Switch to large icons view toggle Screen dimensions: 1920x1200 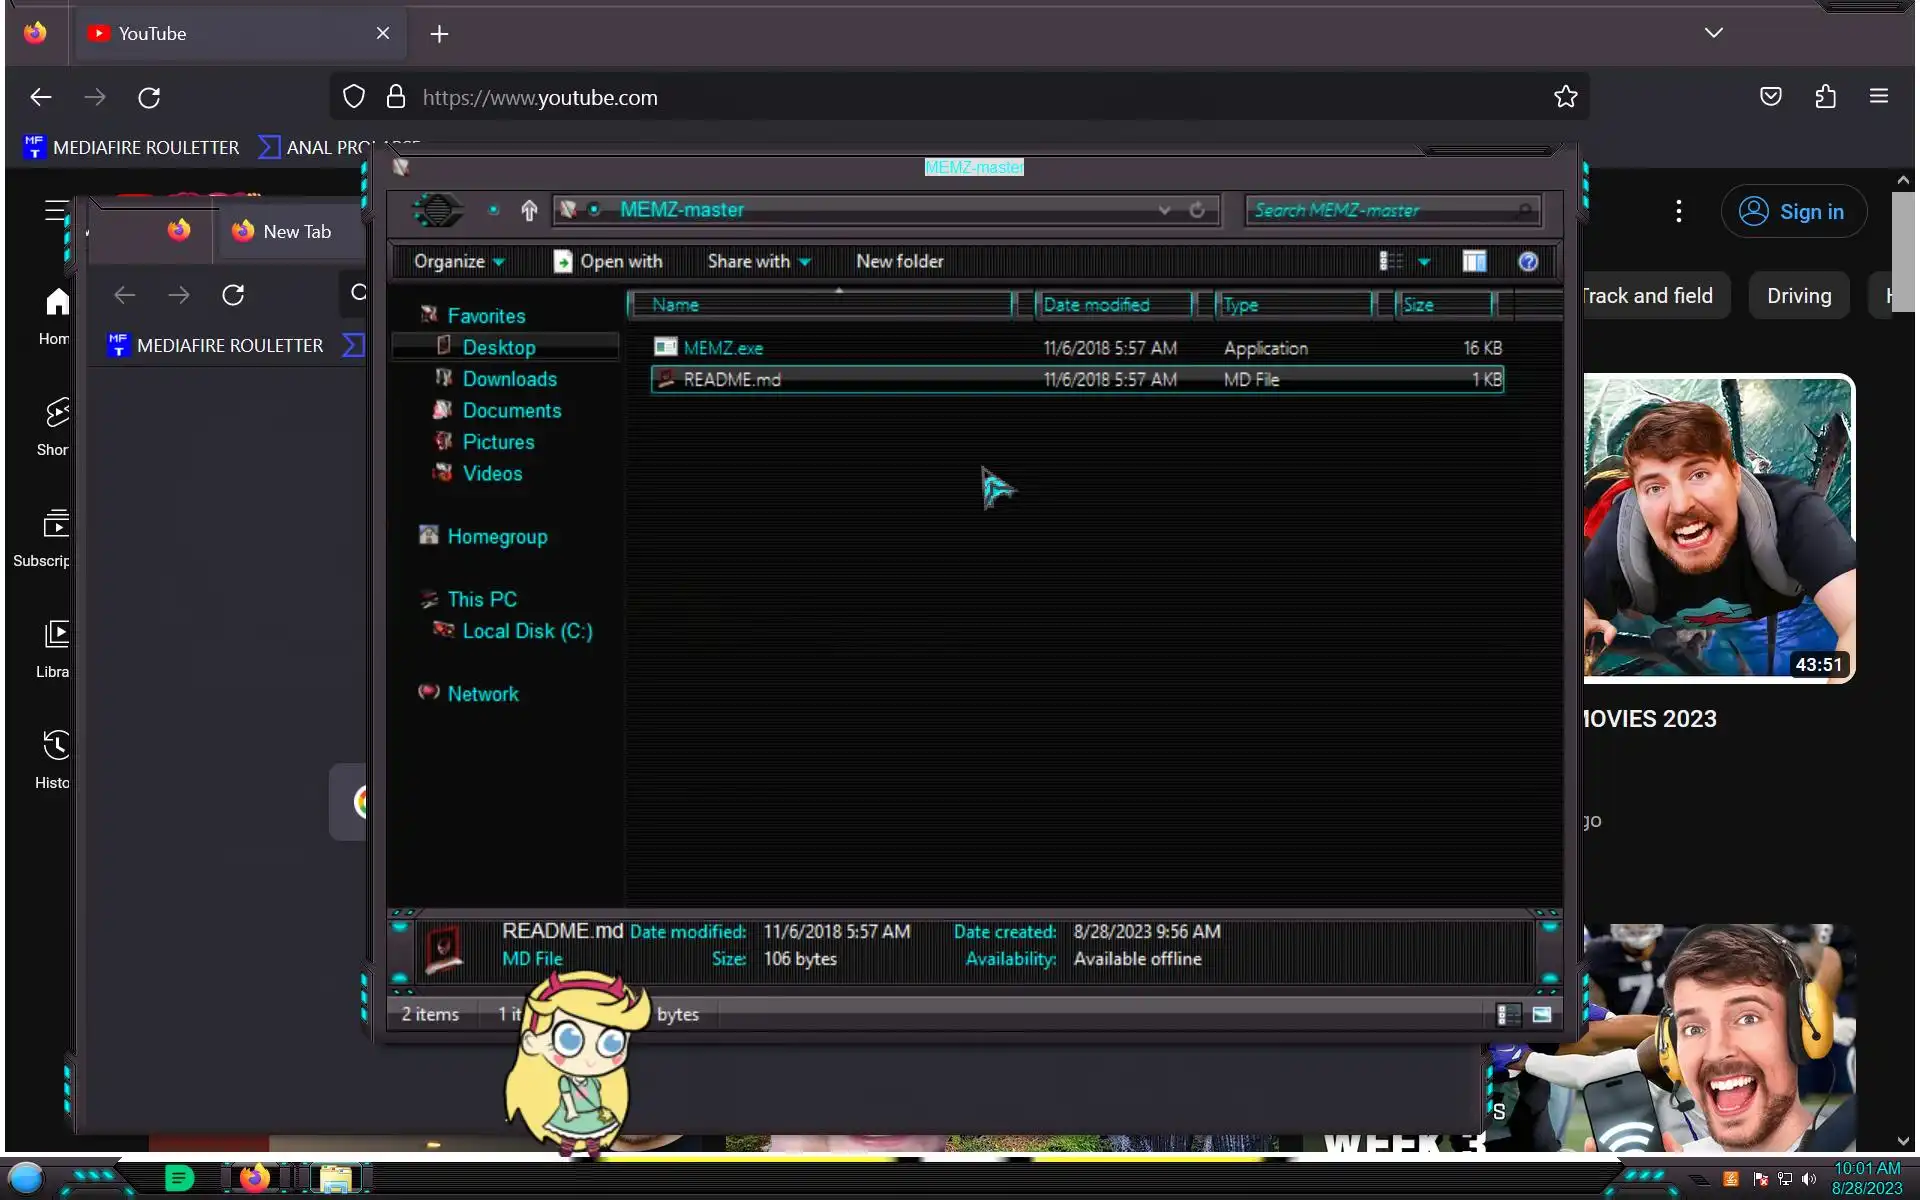point(1541,1015)
